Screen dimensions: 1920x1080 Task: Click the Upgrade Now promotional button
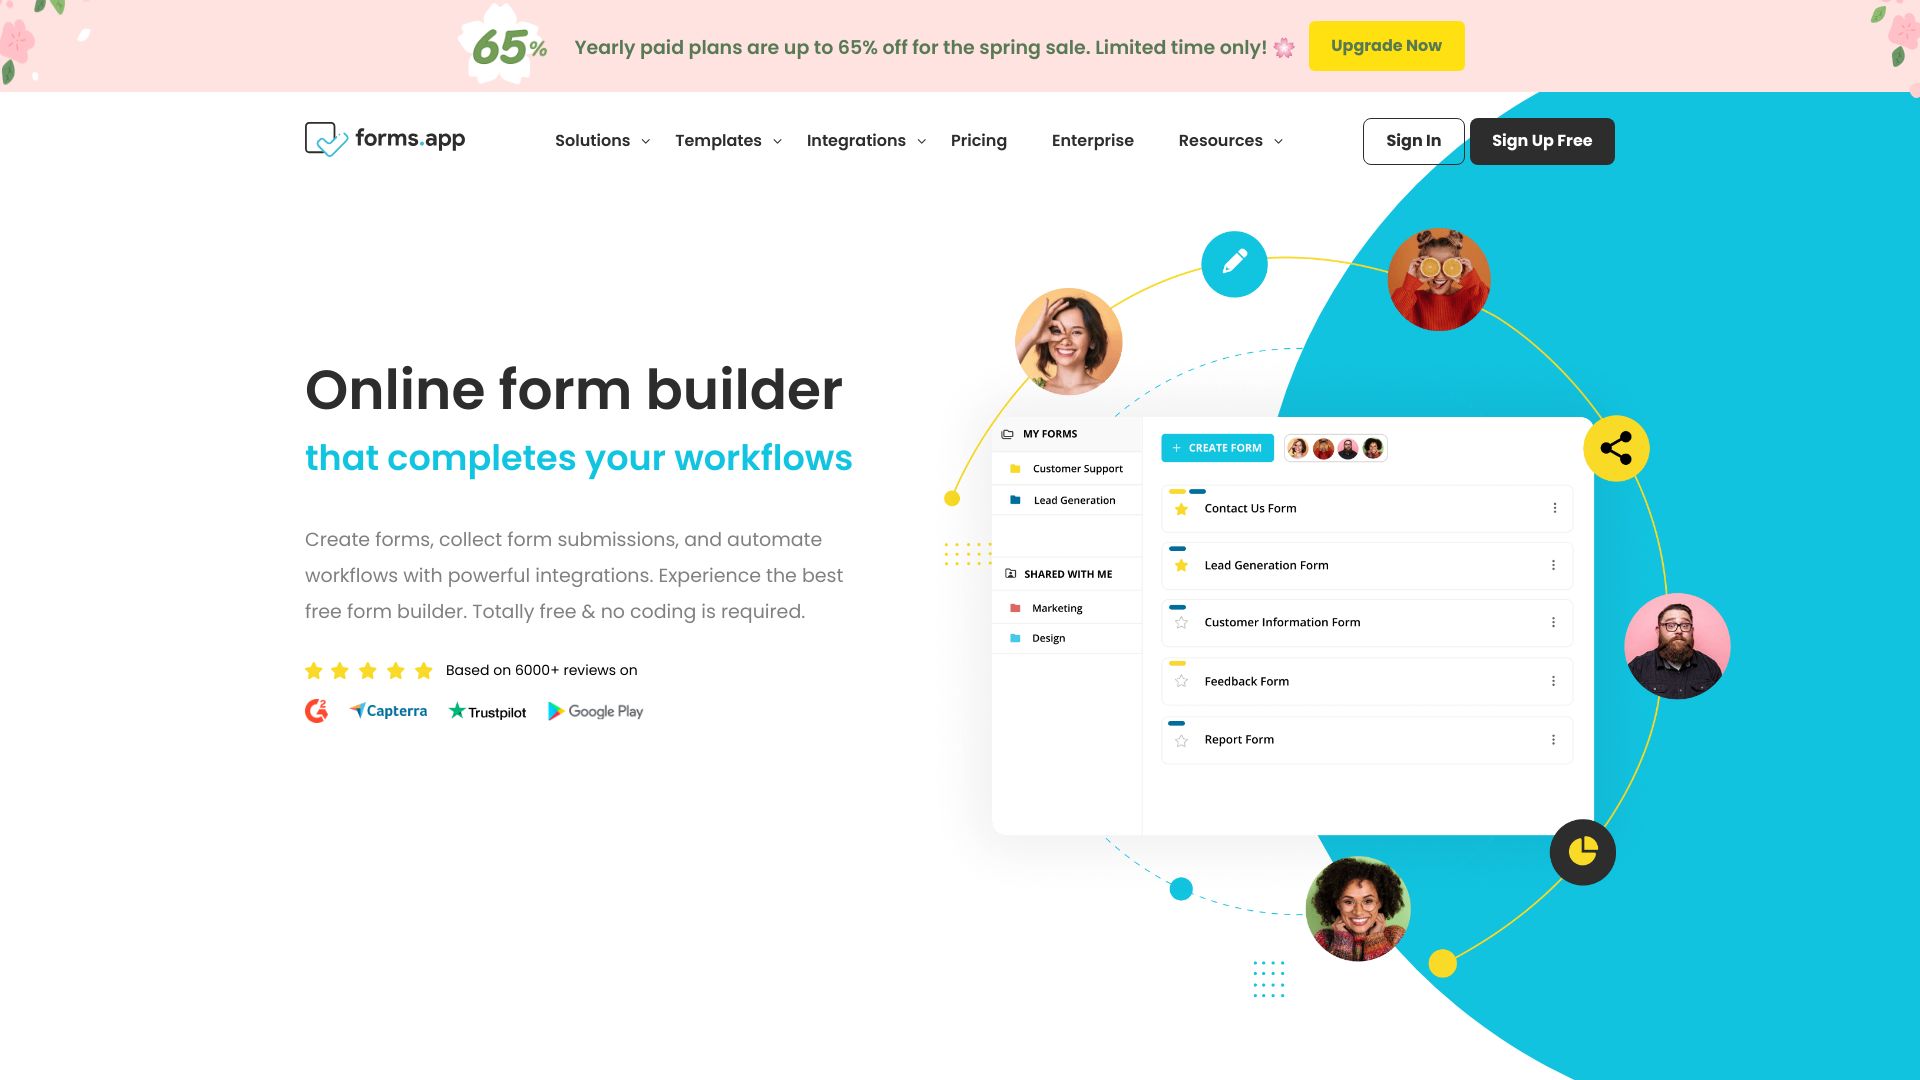click(x=1386, y=45)
